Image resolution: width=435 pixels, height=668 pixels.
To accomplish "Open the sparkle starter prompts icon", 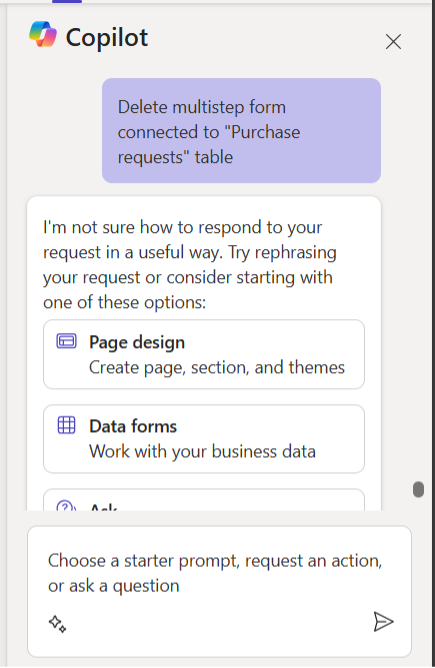I will (x=58, y=624).
